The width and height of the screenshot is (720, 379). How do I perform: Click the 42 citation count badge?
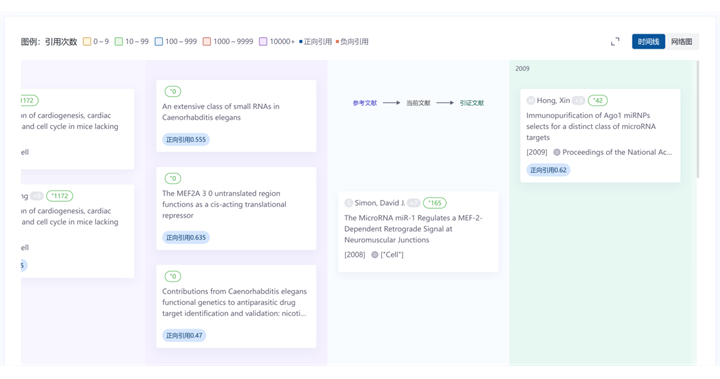click(x=597, y=100)
